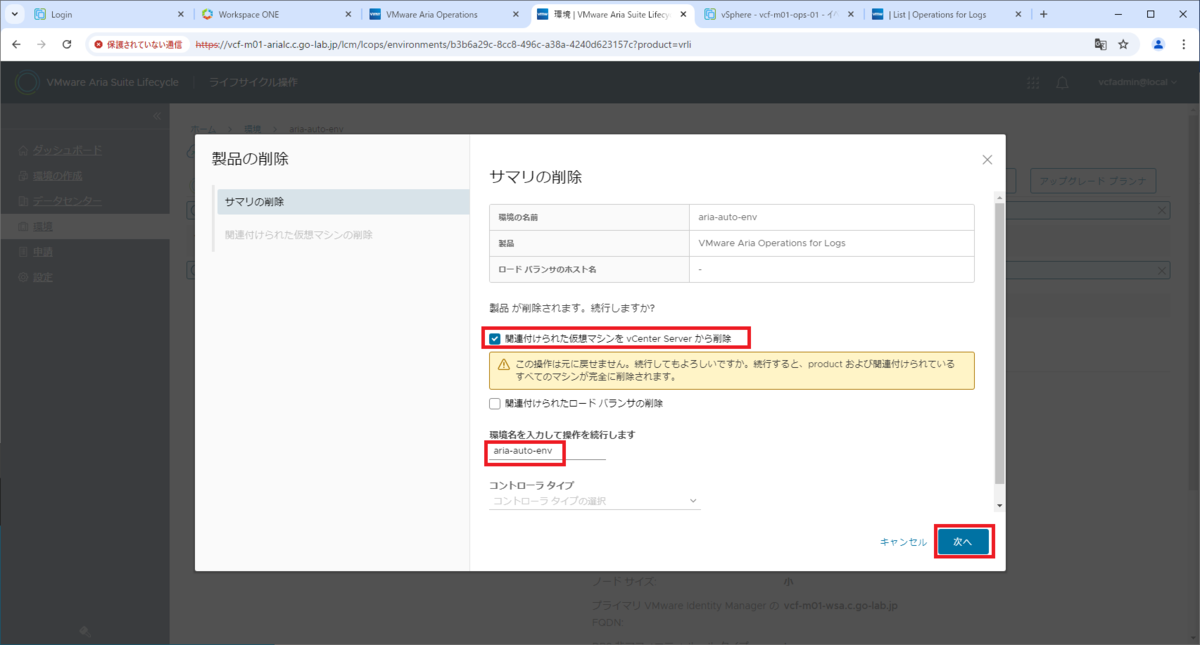Bookmark this page with star icon
This screenshot has width=1200, height=645.
pyautogui.click(x=1123, y=44)
